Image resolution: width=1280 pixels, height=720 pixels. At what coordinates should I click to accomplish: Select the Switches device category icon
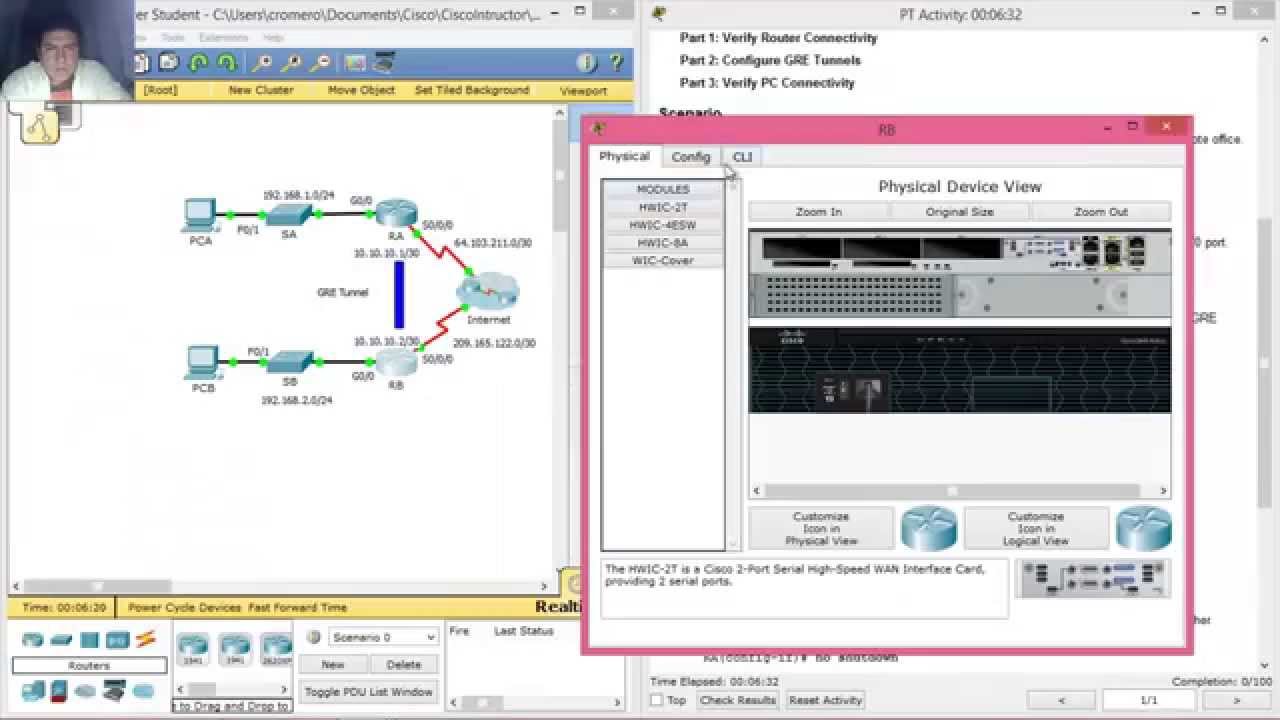click(62, 639)
